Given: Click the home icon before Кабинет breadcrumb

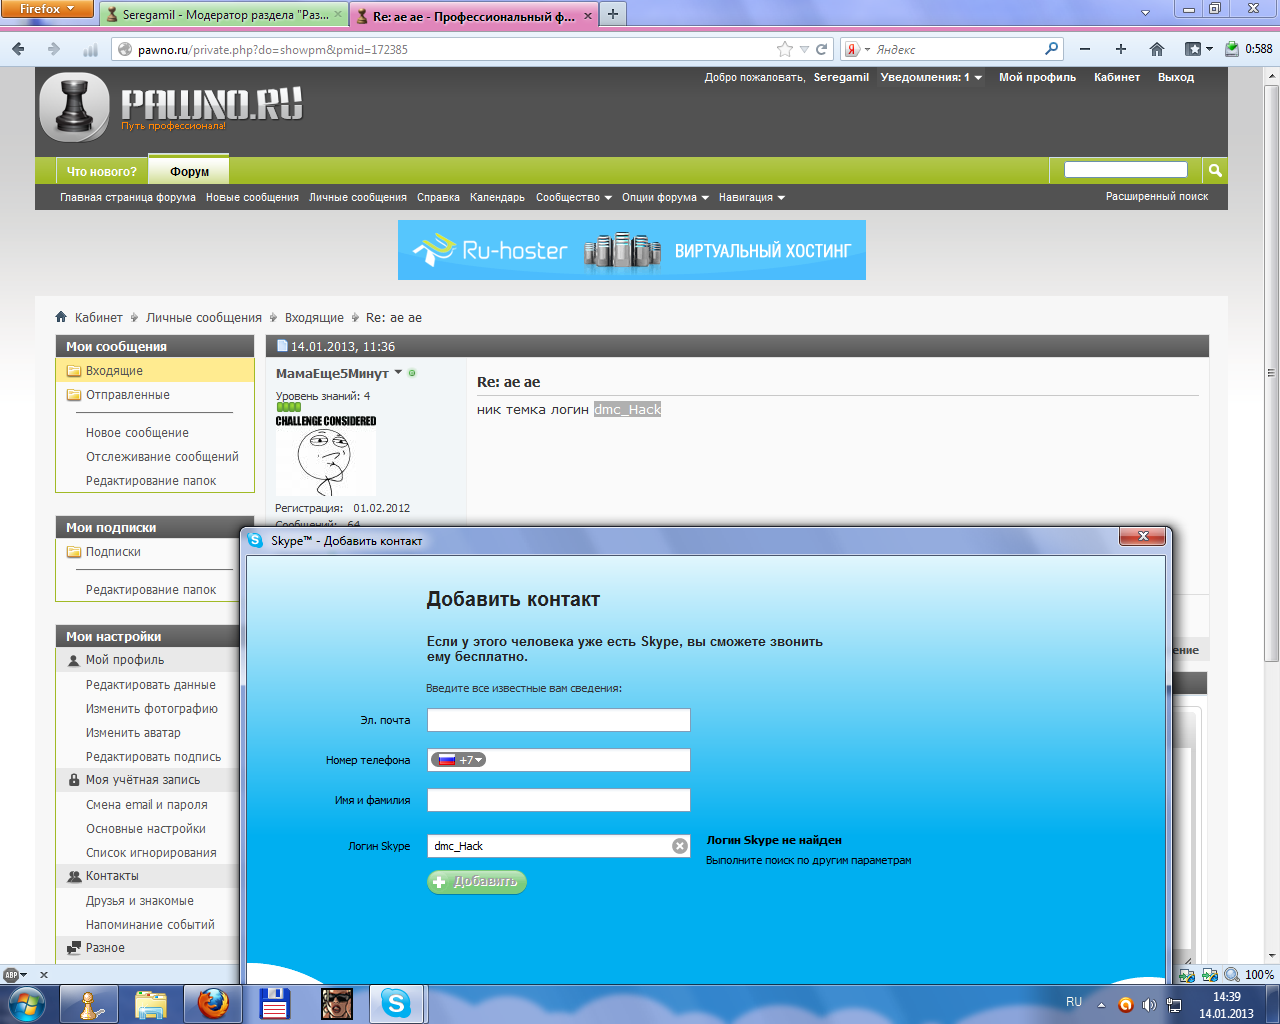Looking at the screenshot, I should (61, 317).
